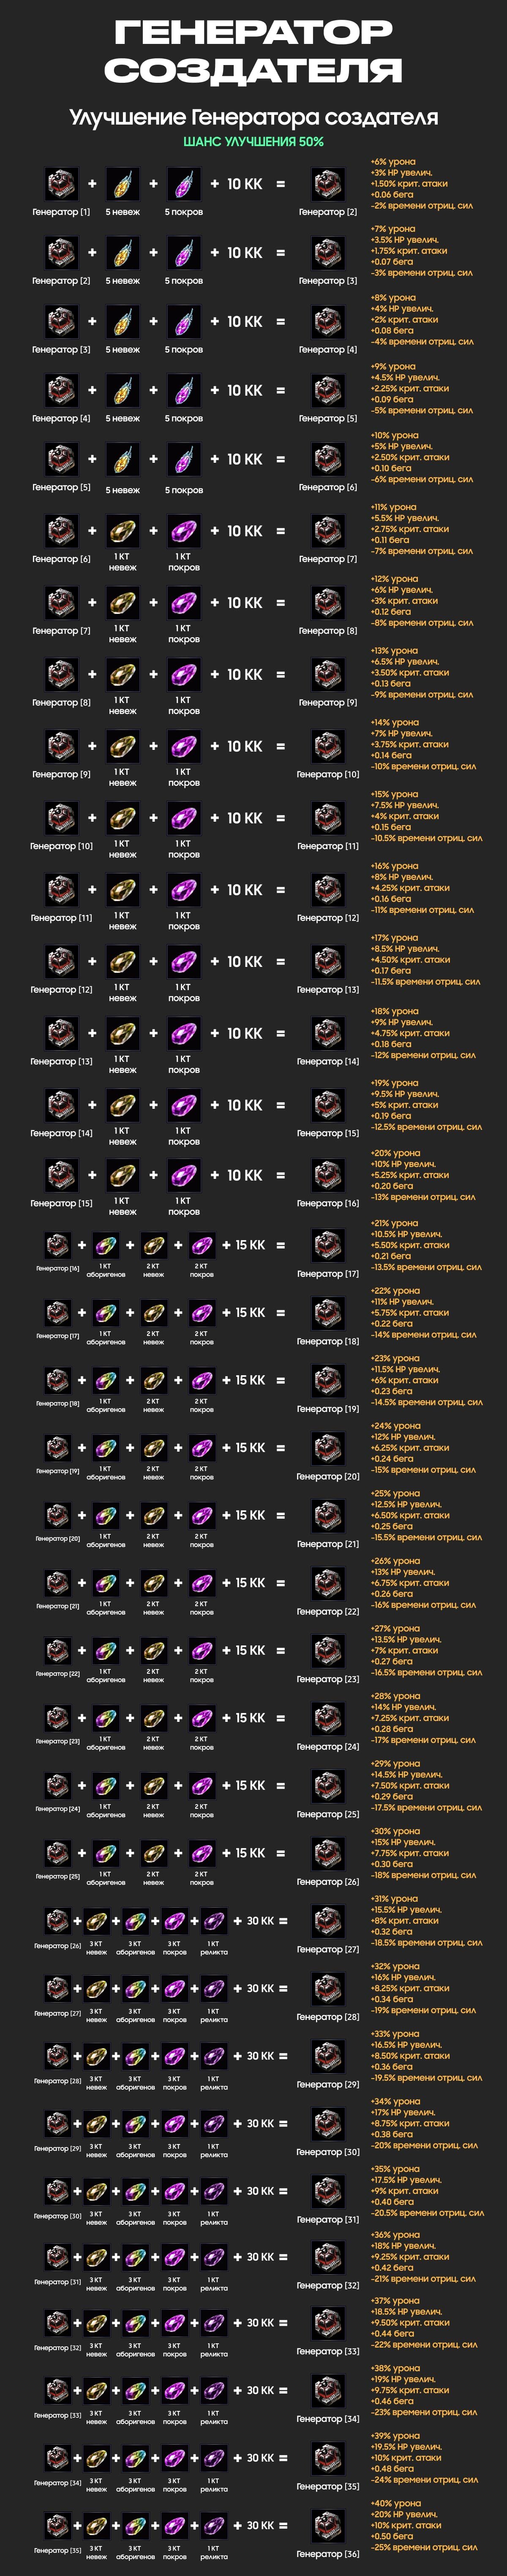Select the '1 КТ аборигенов' stone in the input Генератор [16] row
Image resolution: width=507 pixels, height=2576 pixels.
click(x=105, y=1245)
